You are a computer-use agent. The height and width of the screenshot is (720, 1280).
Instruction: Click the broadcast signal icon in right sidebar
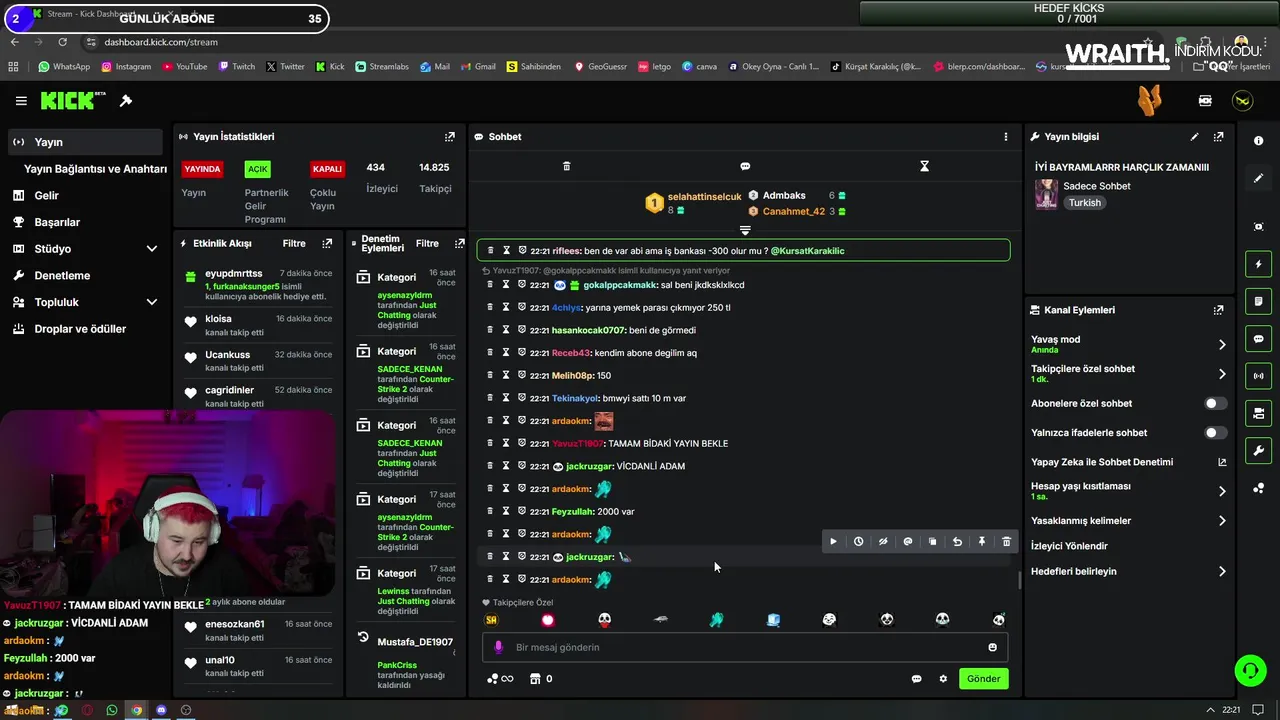[x=1258, y=376]
